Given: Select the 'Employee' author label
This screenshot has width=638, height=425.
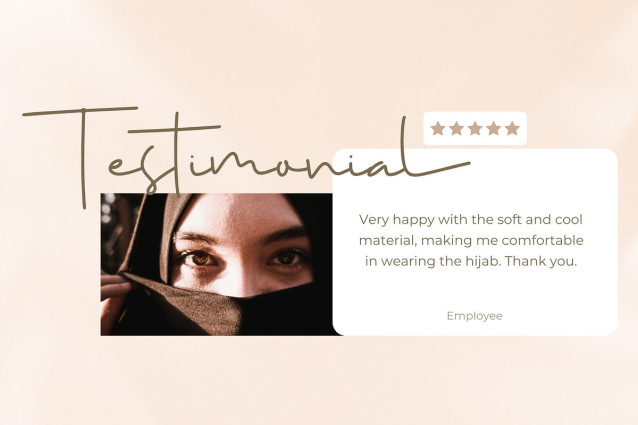Looking at the screenshot, I should click(x=474, y=316).
